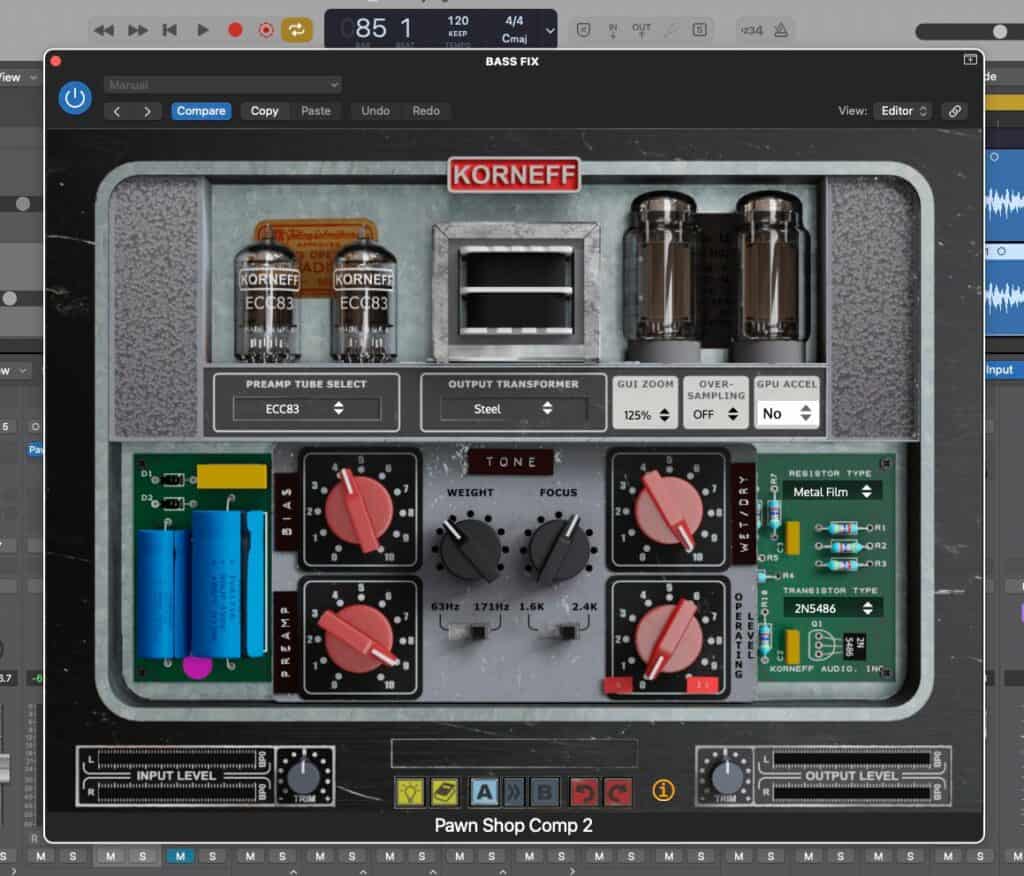Open the manual book icon
The height and width of the screenshot is (876, 1024).
point(445,792)
